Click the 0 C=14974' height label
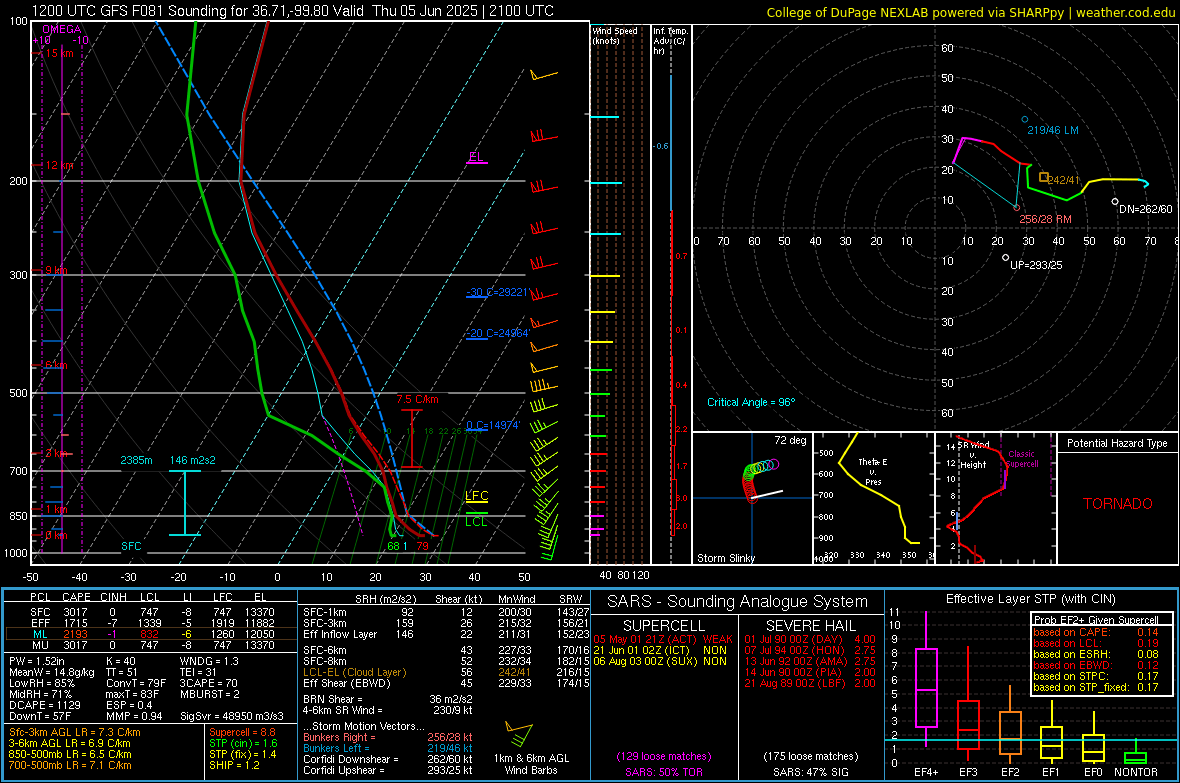1180x783 pixels. (493, 425)
